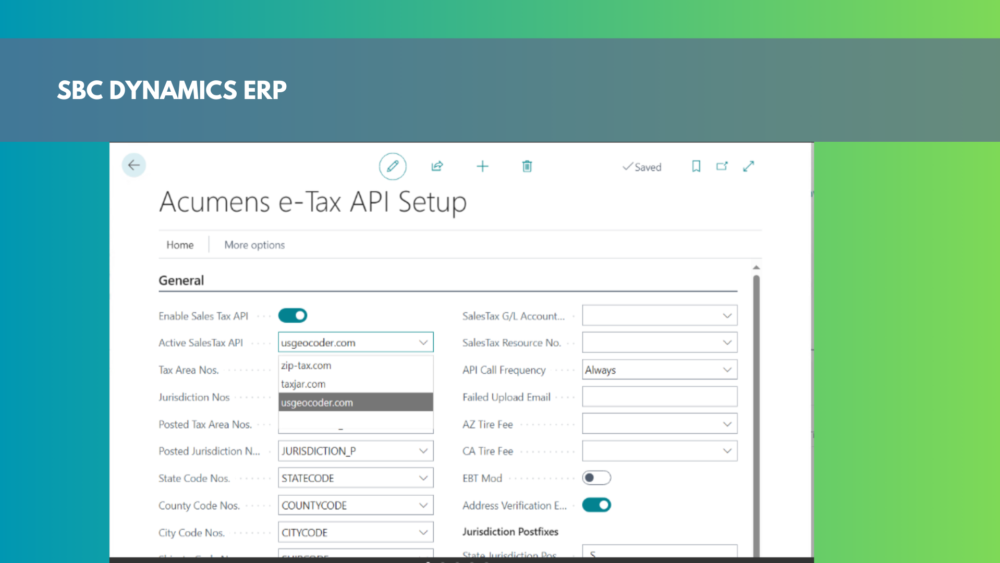Image resolution: width=1000 pixels, height=563 pixels.
Task: Turn on the EBT Mod toggle
Action: point(596,478)
